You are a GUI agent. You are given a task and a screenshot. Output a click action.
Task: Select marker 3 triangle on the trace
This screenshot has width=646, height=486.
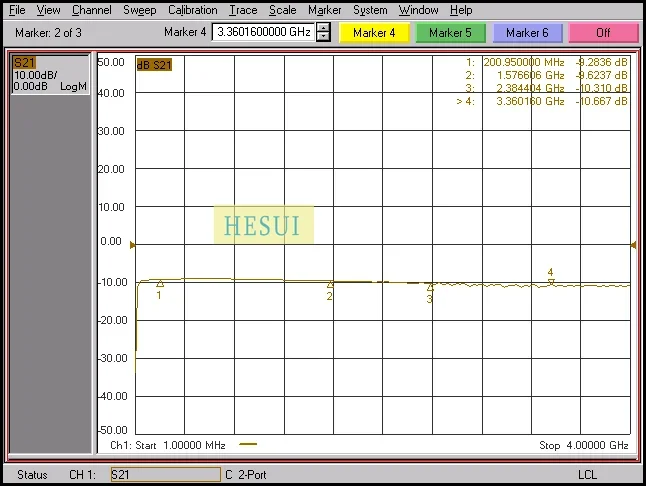pos(430,288)
